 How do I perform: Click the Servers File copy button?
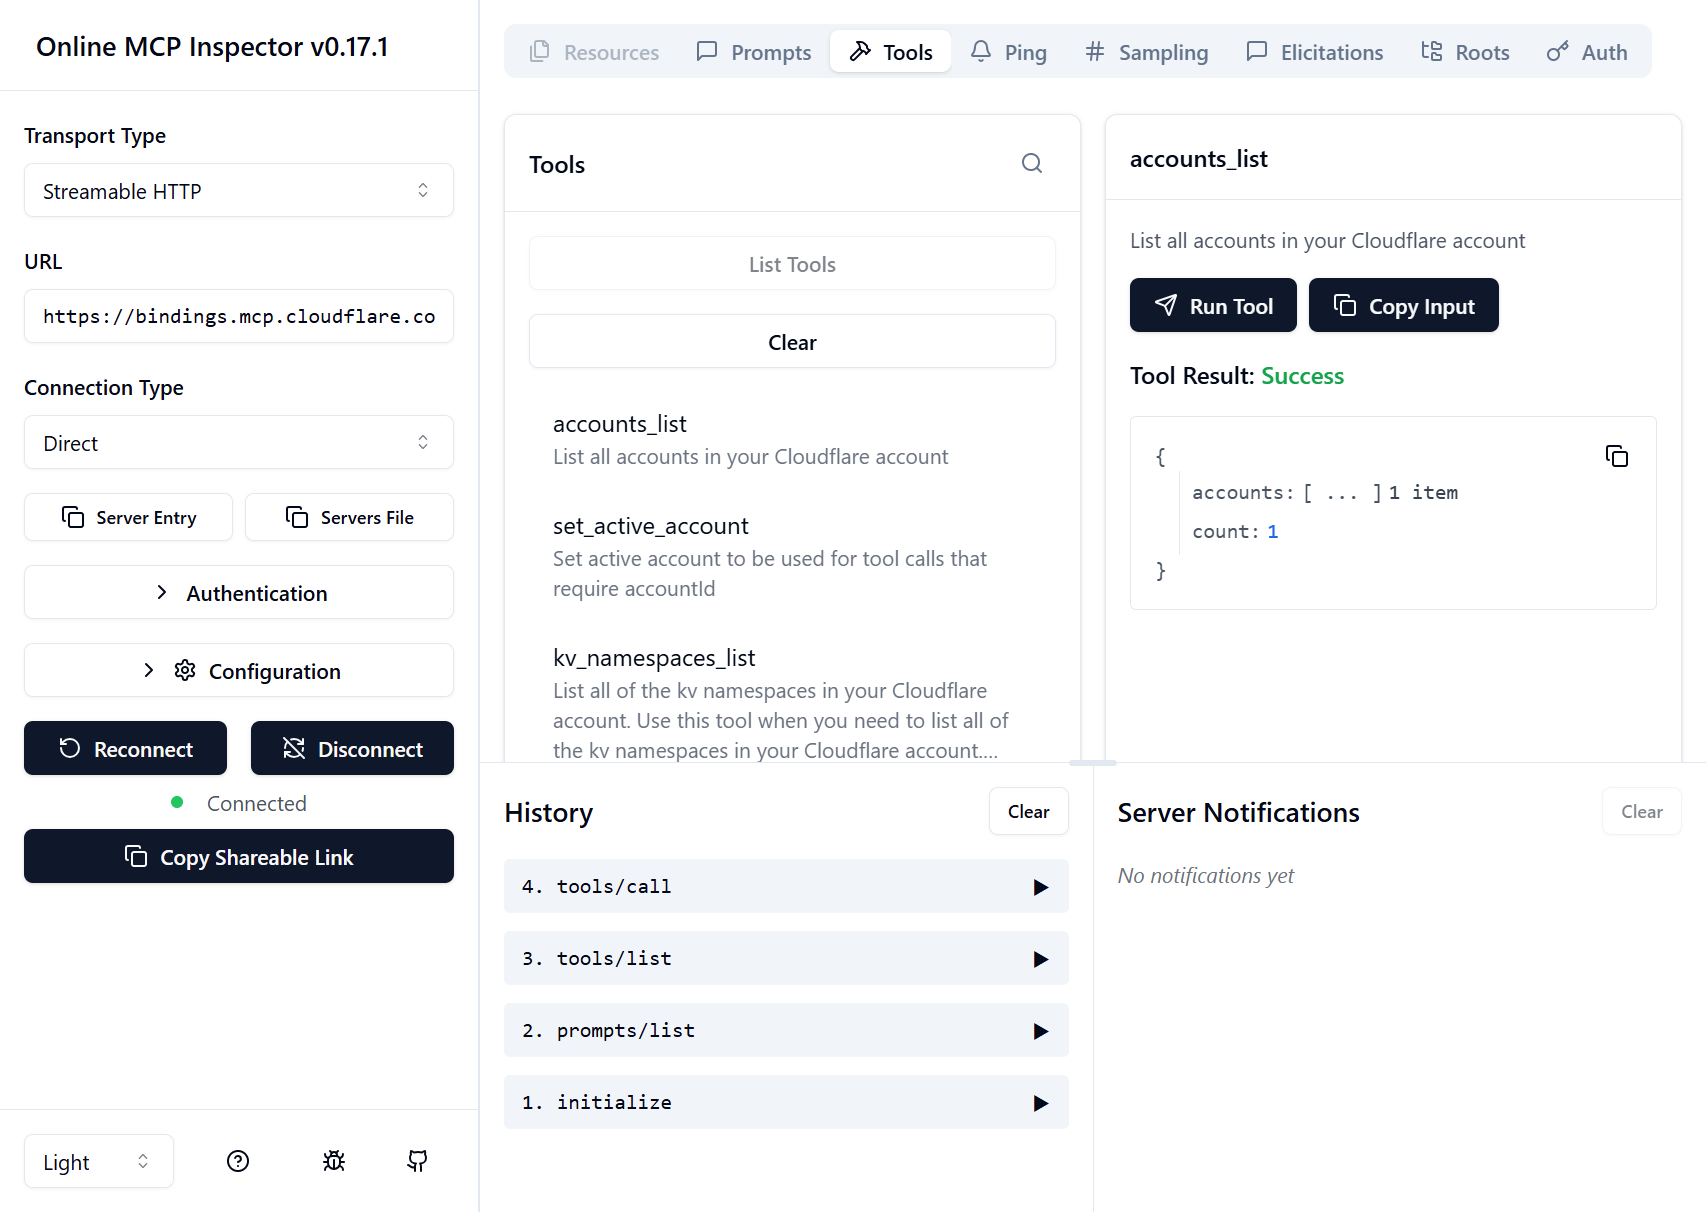point(349,517)
